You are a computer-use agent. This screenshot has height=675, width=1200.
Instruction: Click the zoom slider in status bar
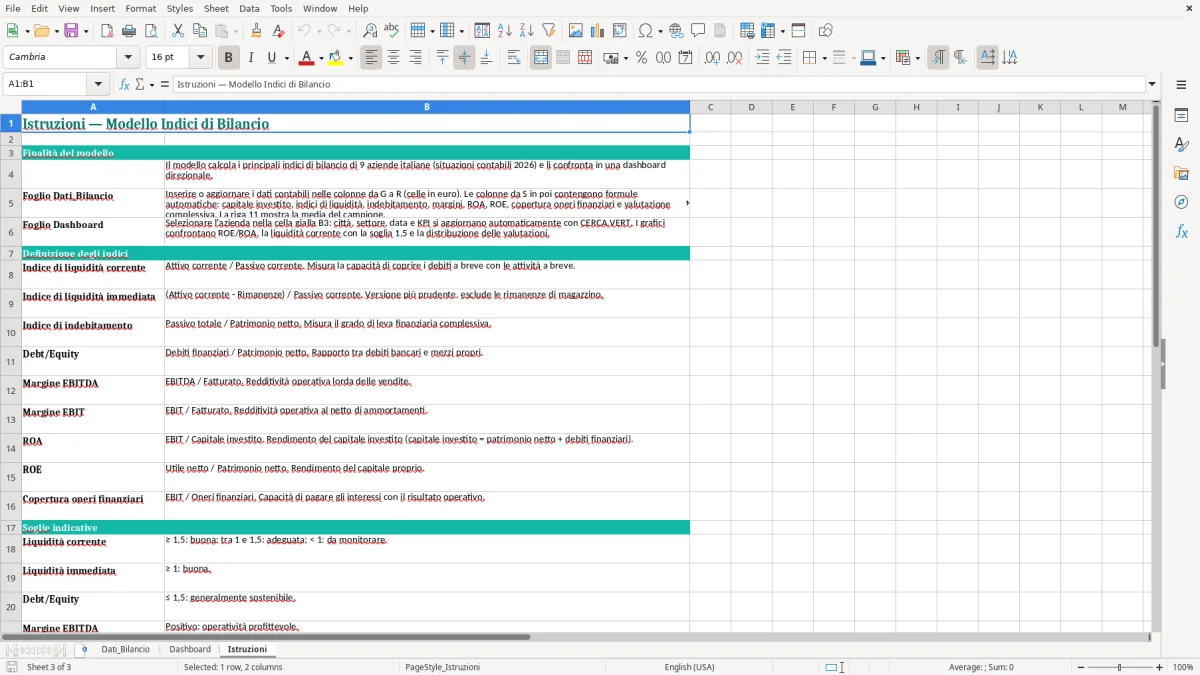click(1119, 667)
